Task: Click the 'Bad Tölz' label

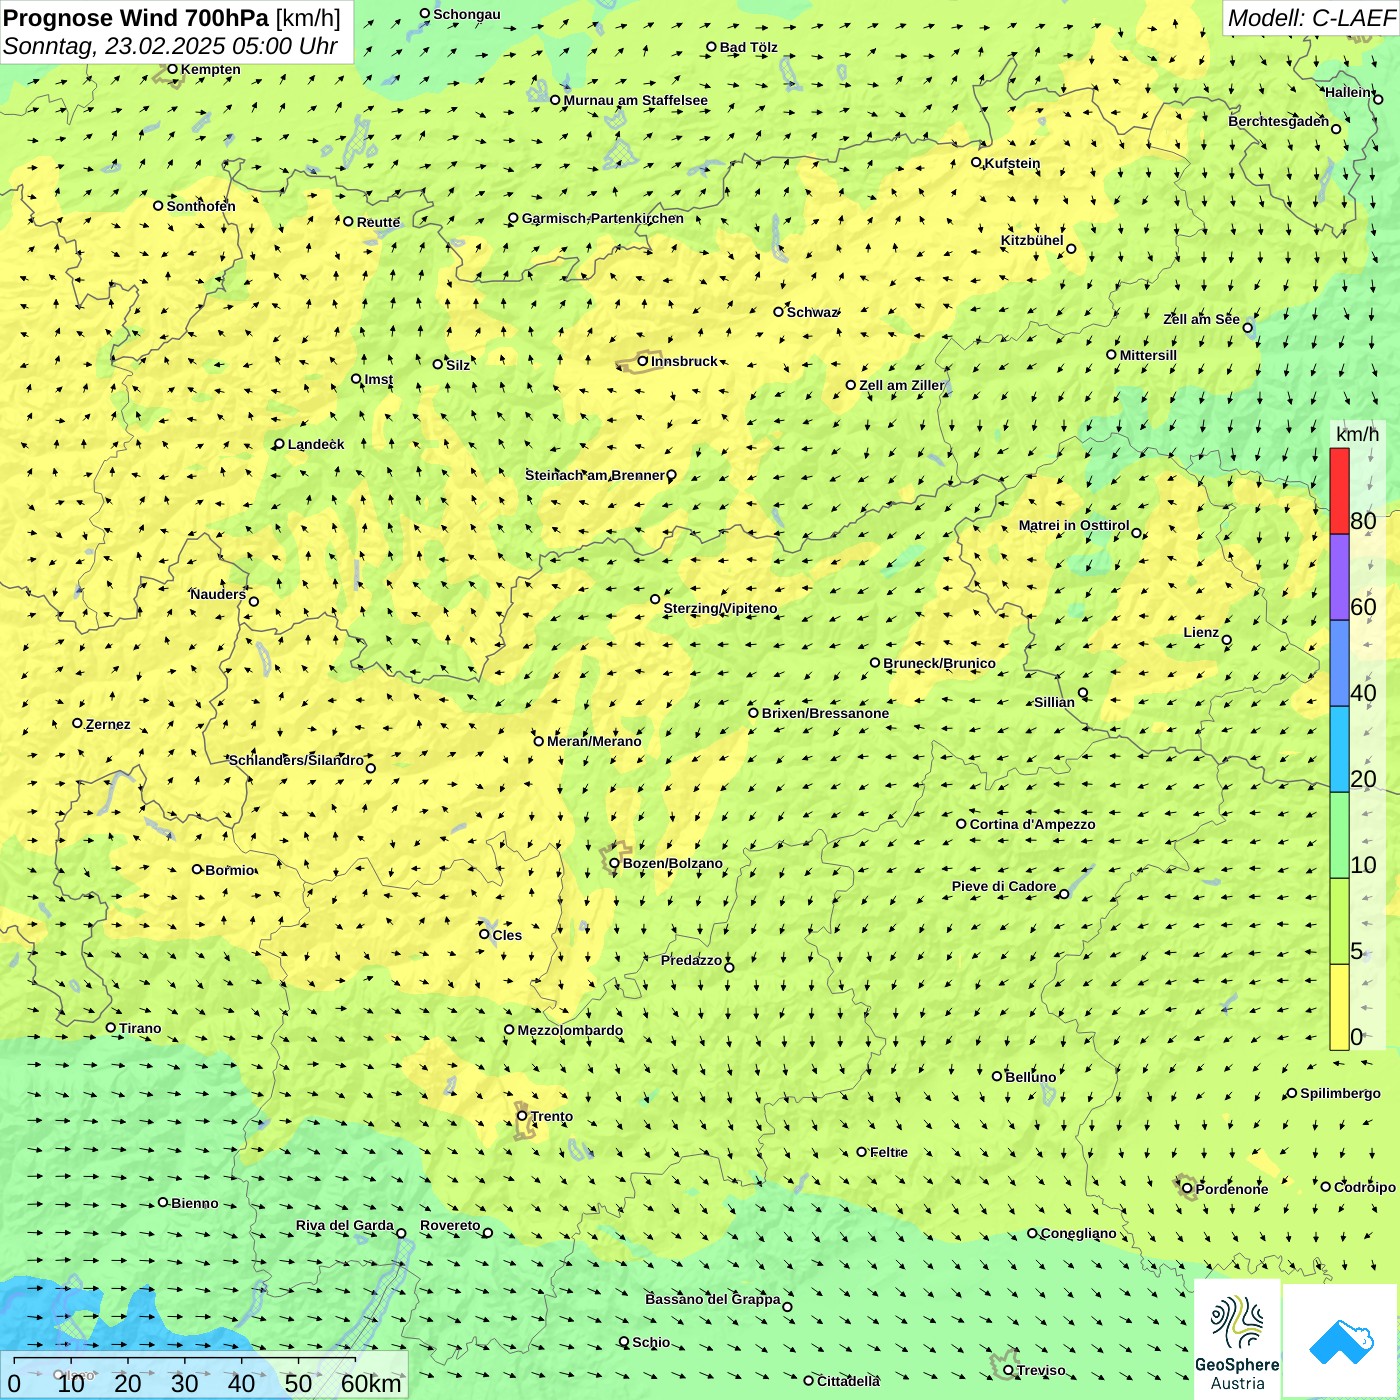Action: click(749, 47)
